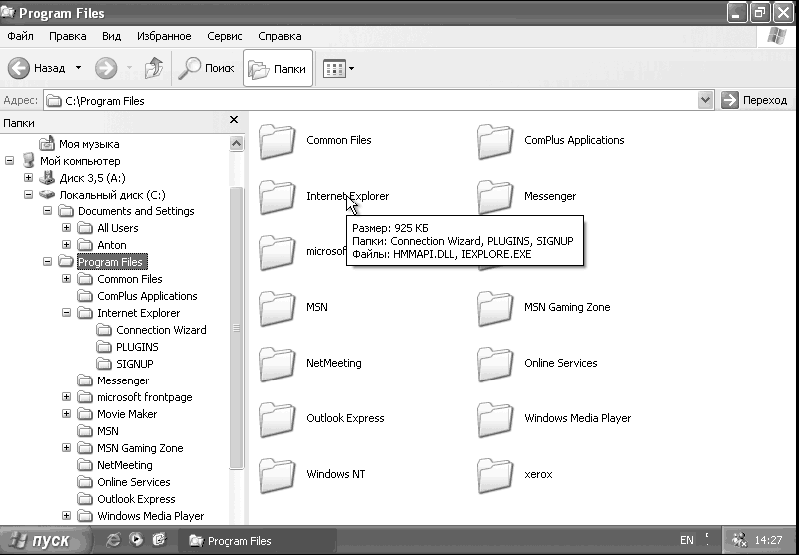The height and width of the screenshot is (555, 799).
Task: Collapse the Program Files tree node
Action: [x=47, y=261]
